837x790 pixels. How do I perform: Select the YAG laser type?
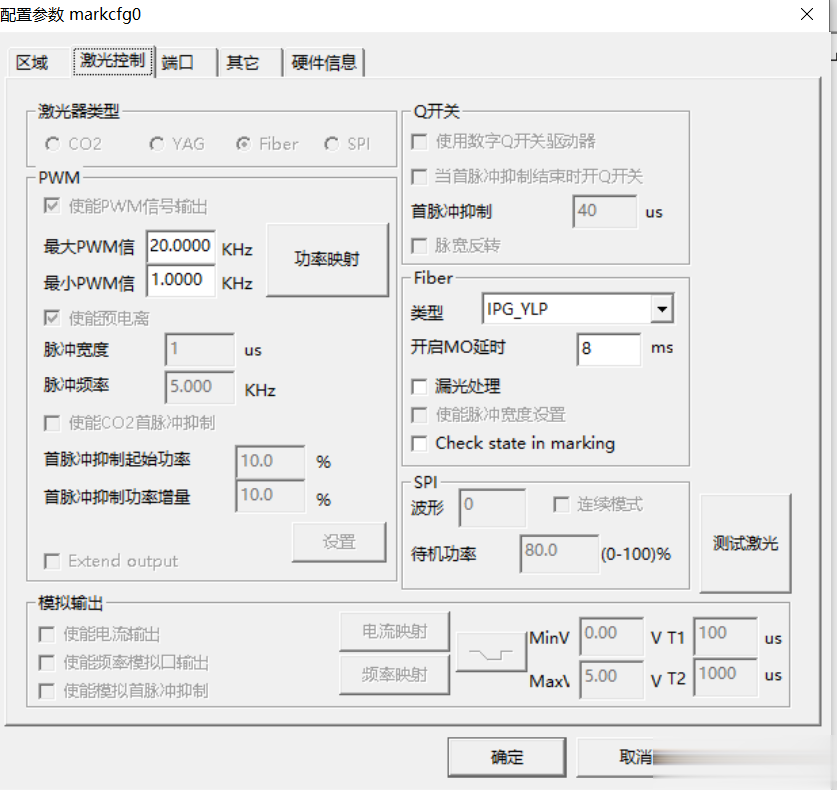tap(157, 143)
